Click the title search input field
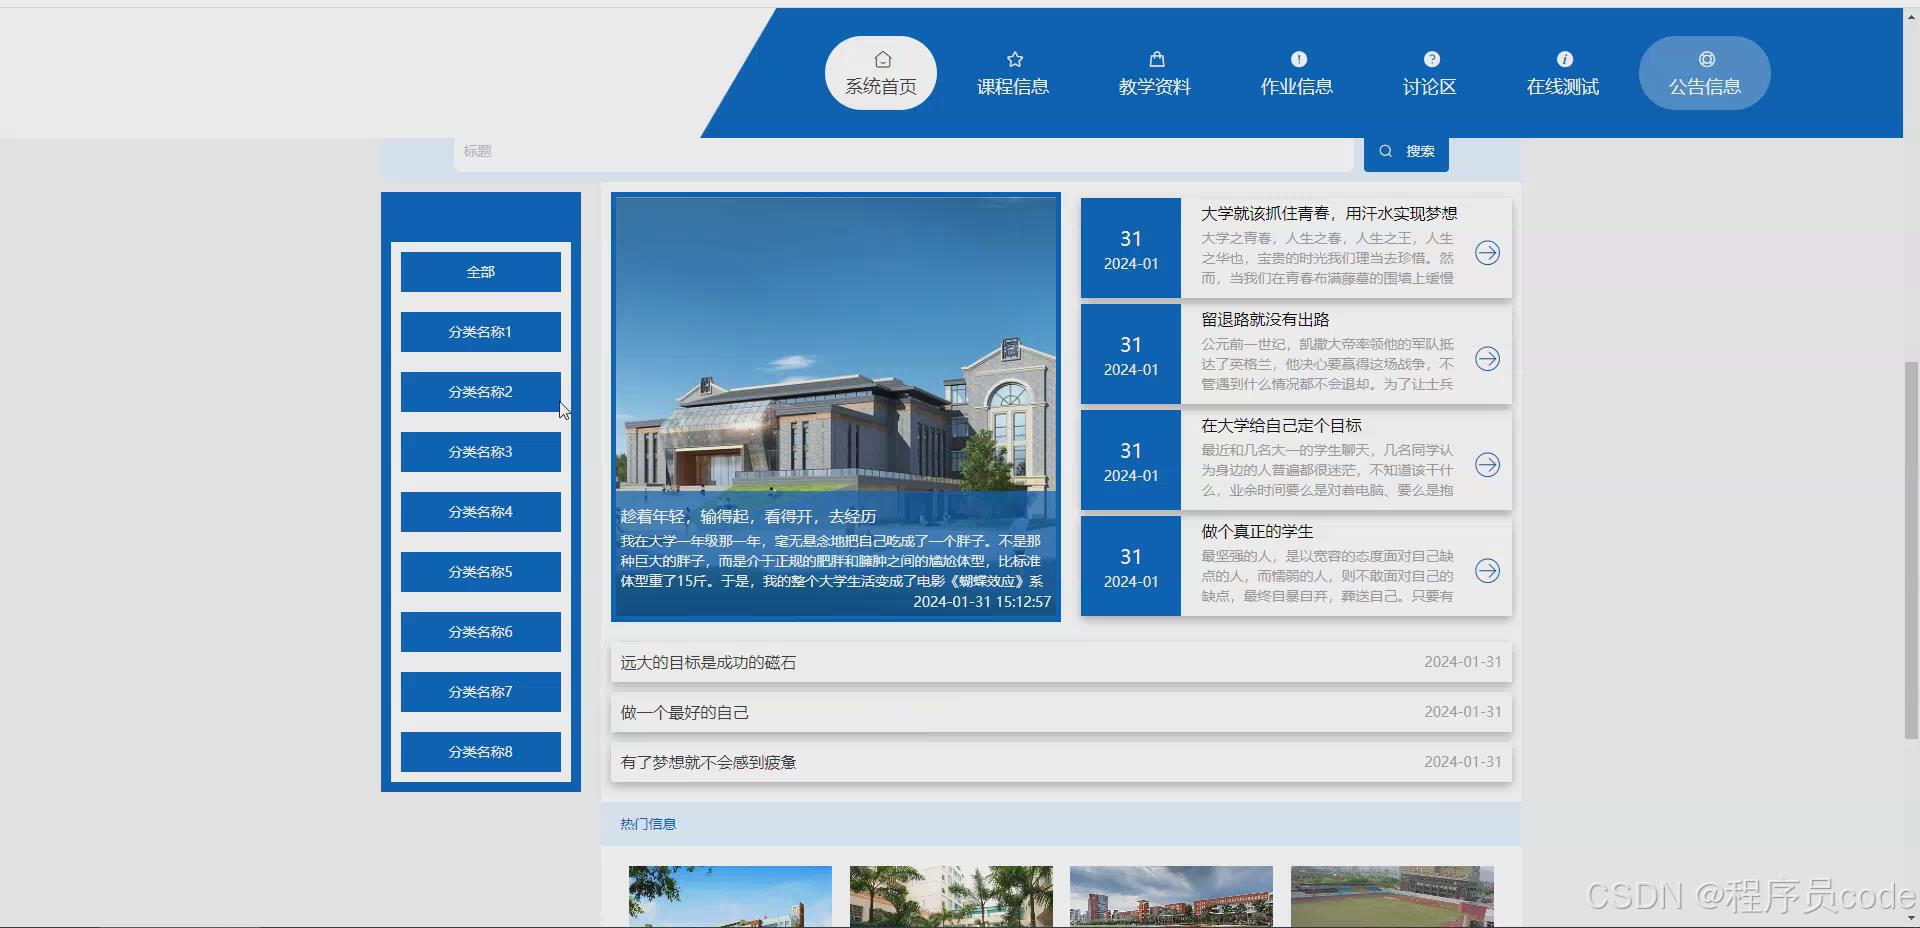The height and width of the screenshot is (928, 1920). click(900, 151)
